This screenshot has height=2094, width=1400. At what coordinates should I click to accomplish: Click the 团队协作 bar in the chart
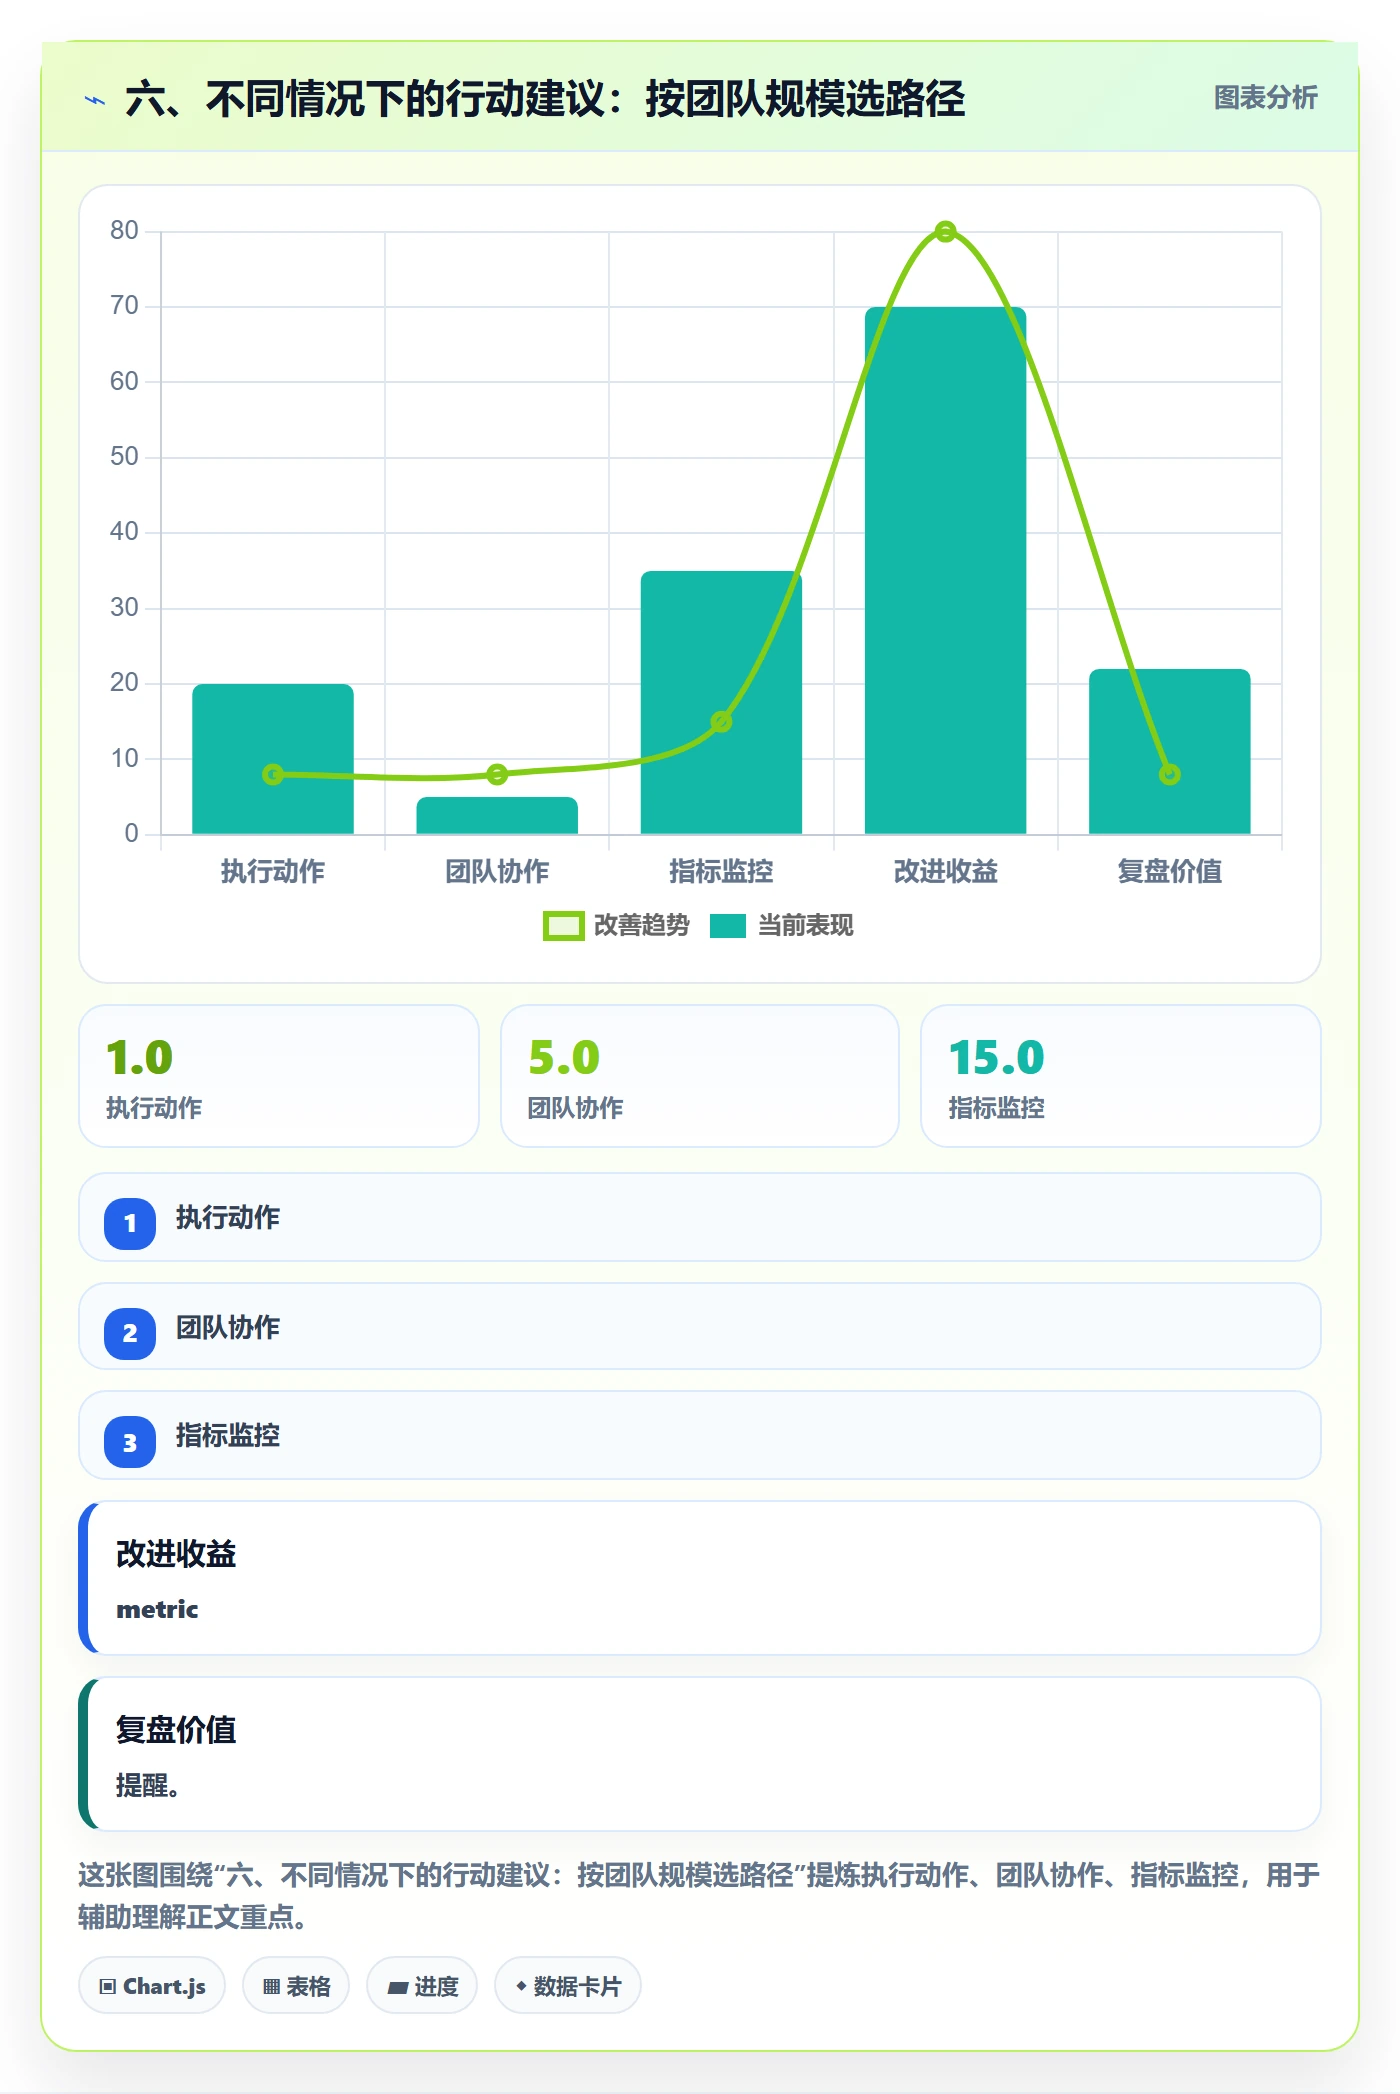pos(497,815)
